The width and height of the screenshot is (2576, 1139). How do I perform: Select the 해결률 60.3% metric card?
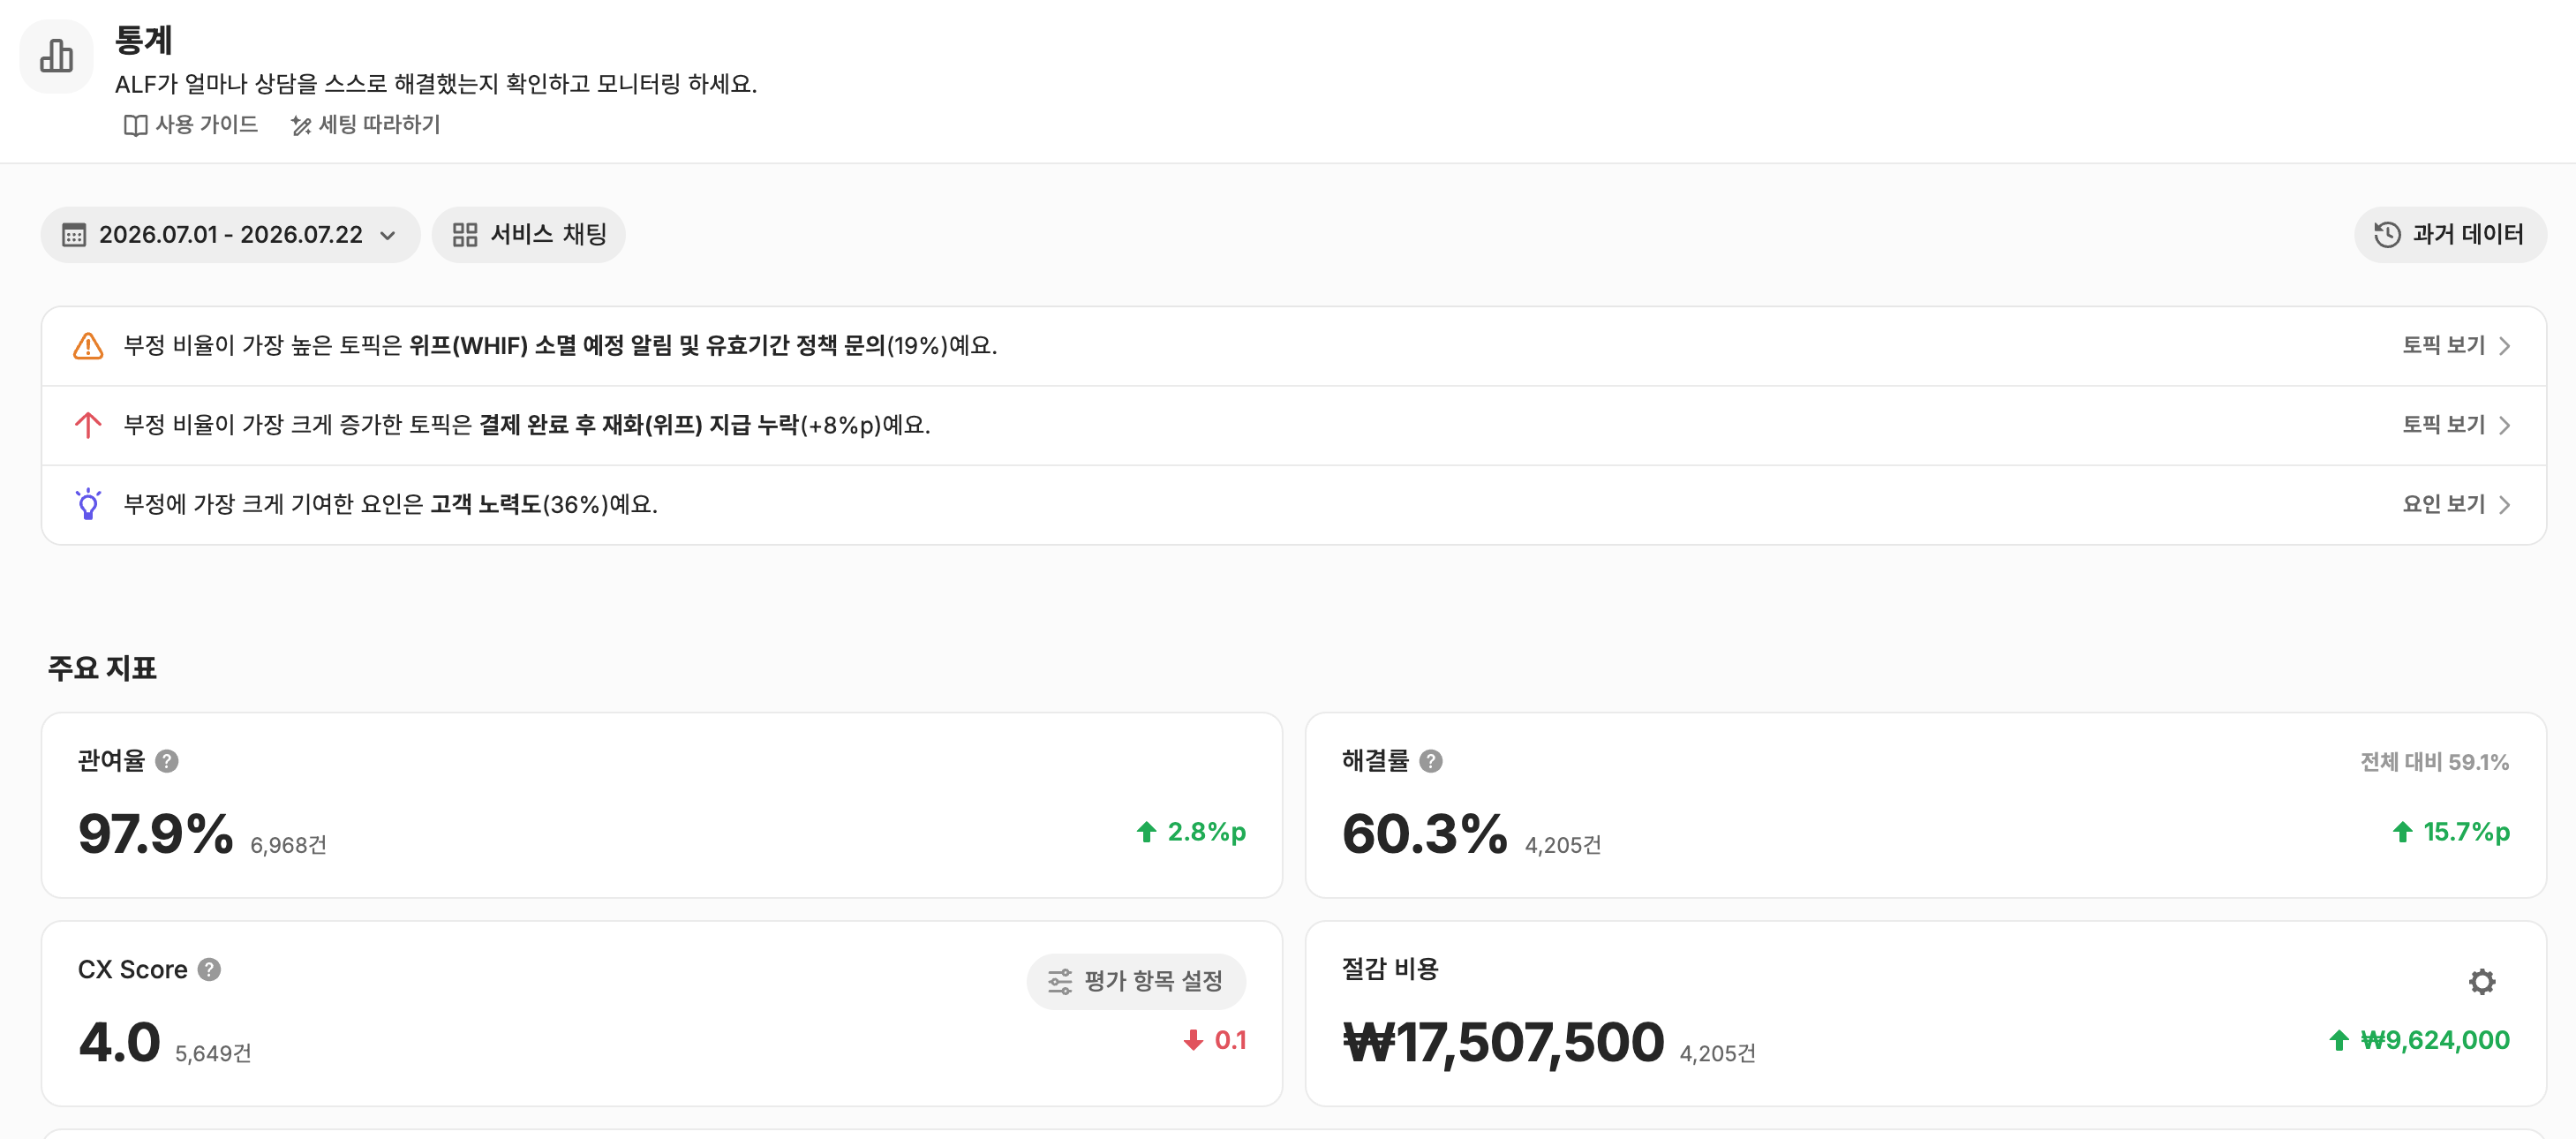[1925, 805]
